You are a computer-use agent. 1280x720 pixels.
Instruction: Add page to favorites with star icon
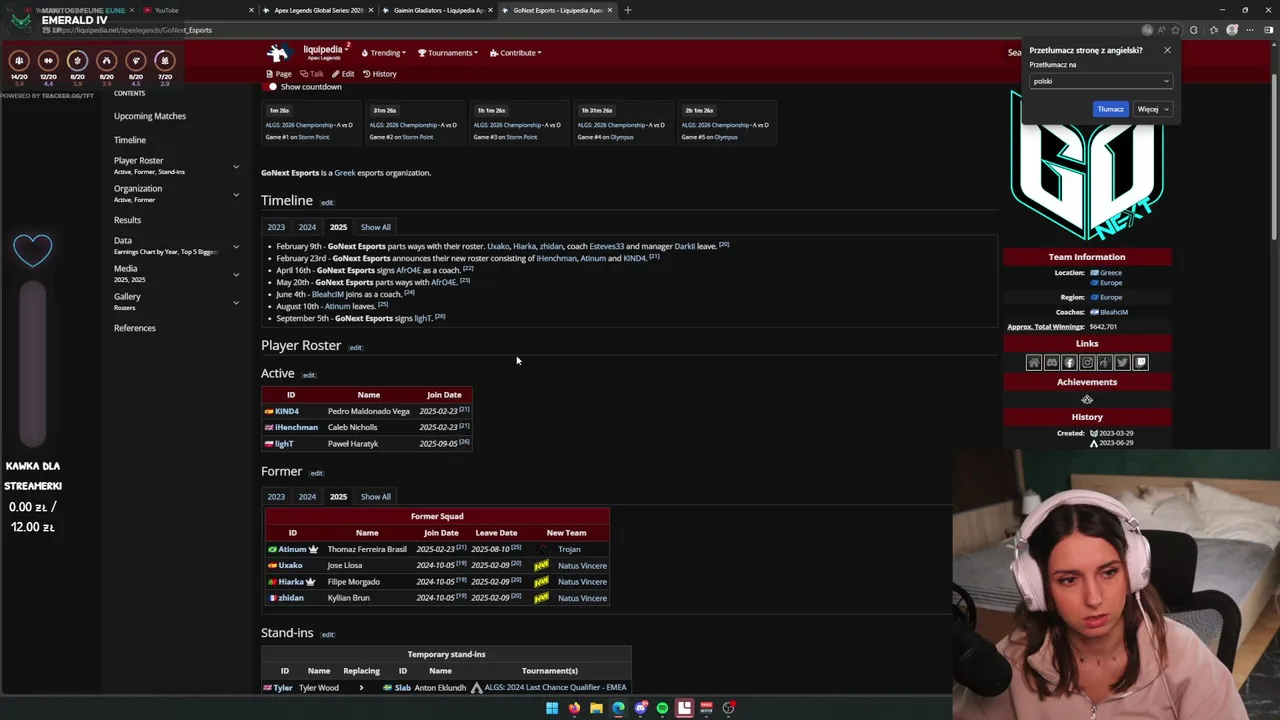(x=1177, y=30)
